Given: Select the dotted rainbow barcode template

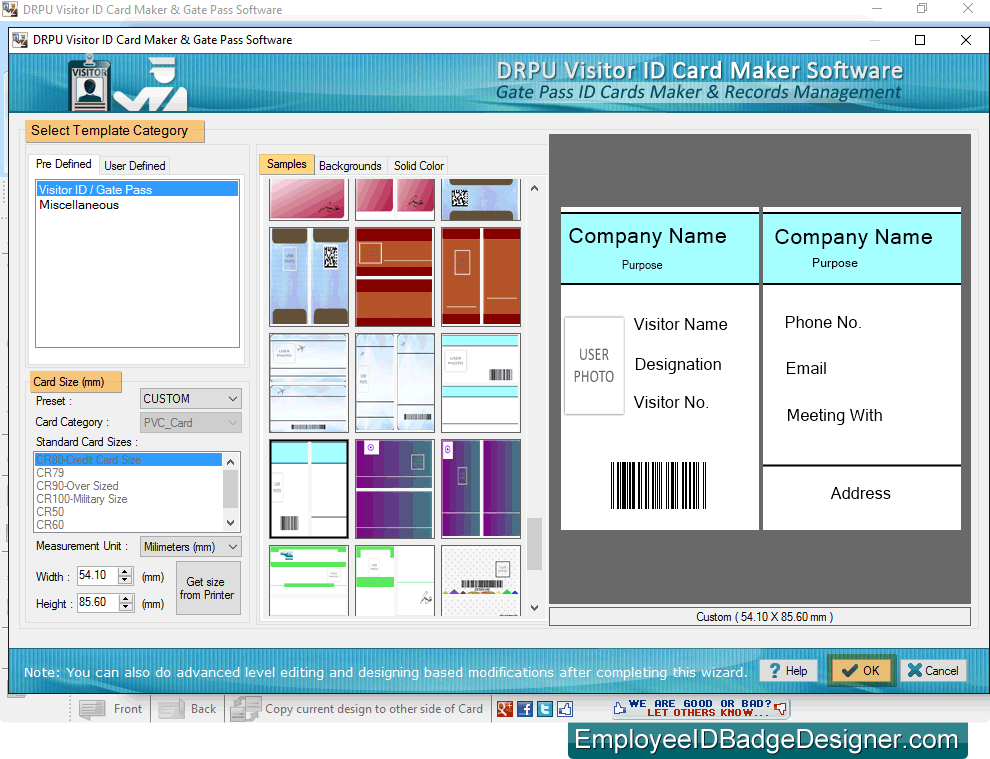Looking at the screenshot, I should tap(480, 581).
